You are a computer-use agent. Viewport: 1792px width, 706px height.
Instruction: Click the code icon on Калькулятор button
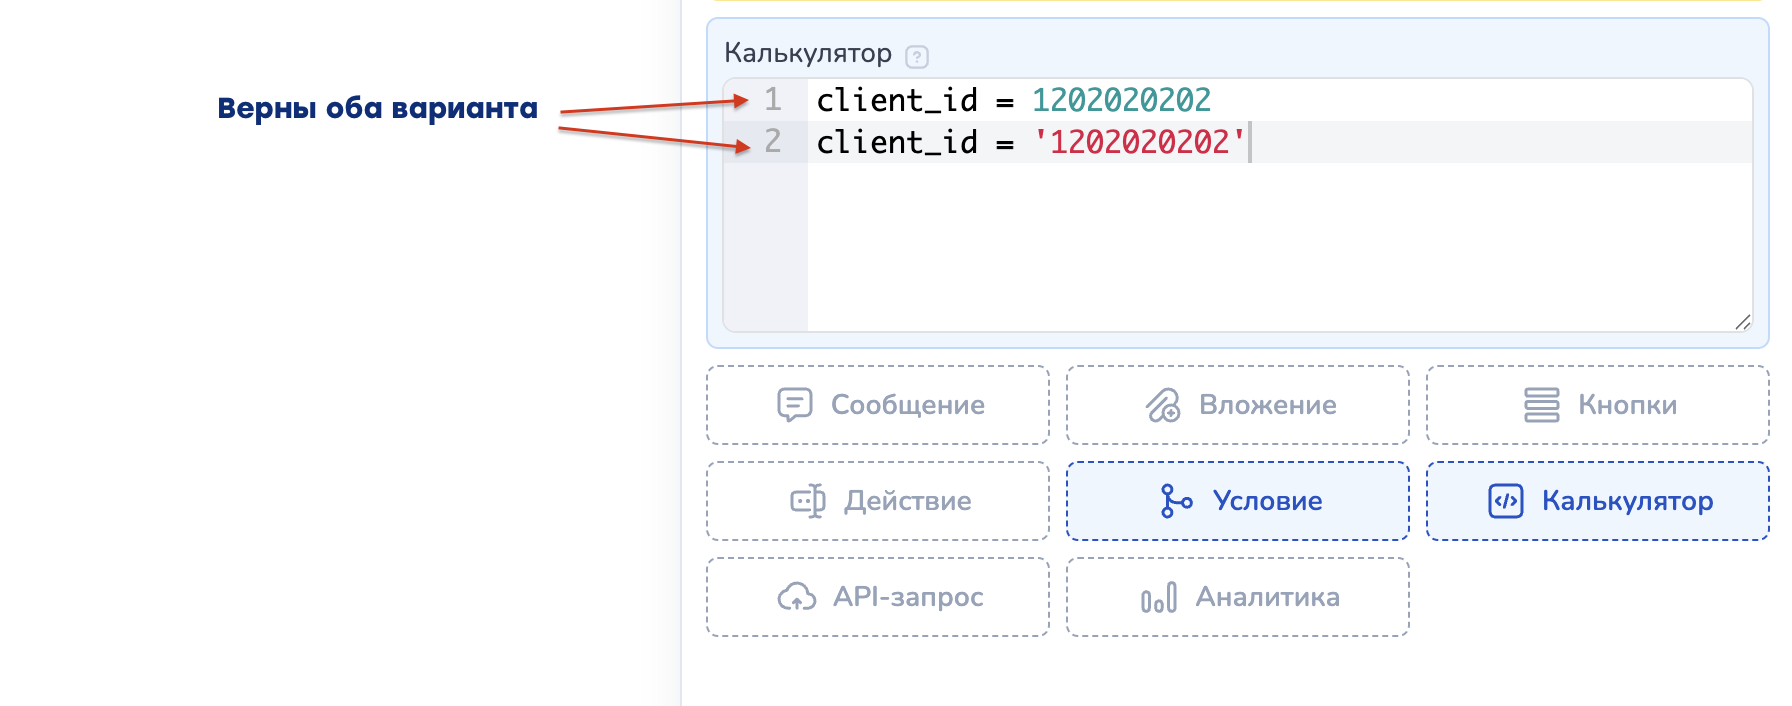click(1506, 501)
